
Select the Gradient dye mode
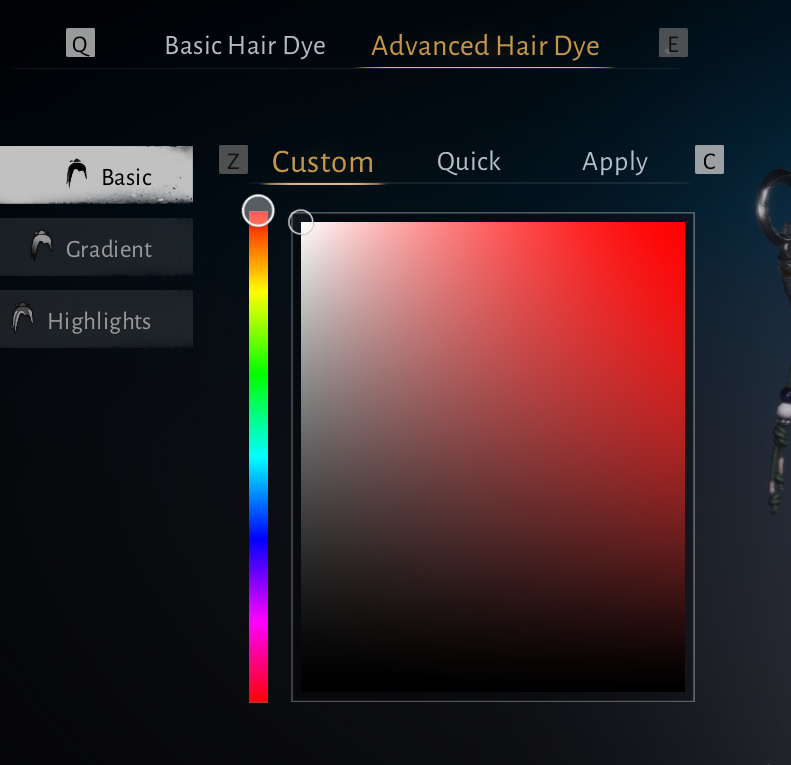click(x=96, y=247)
